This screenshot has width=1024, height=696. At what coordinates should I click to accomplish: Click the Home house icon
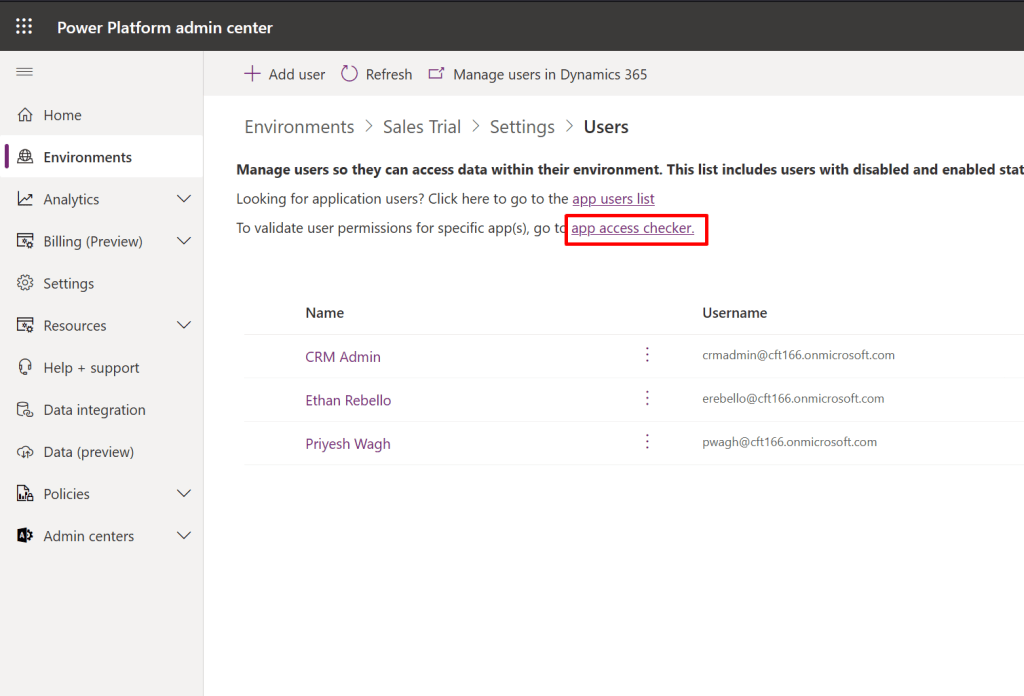point(25,115)
